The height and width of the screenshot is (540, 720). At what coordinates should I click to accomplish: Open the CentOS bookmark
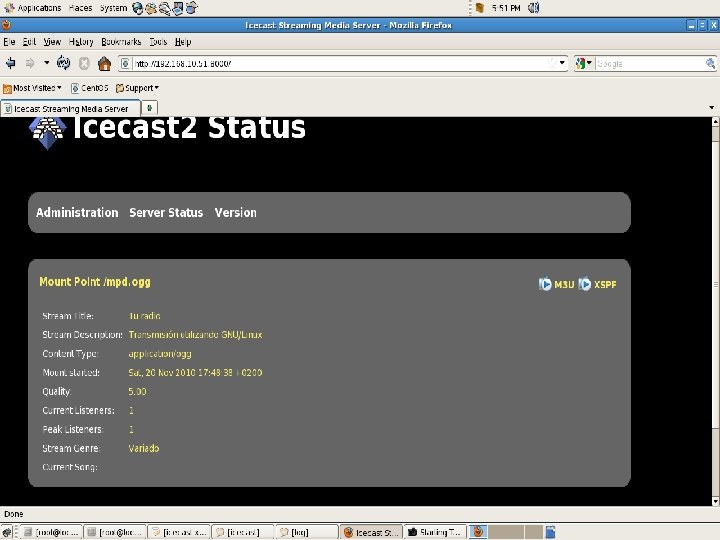(90, 88)
